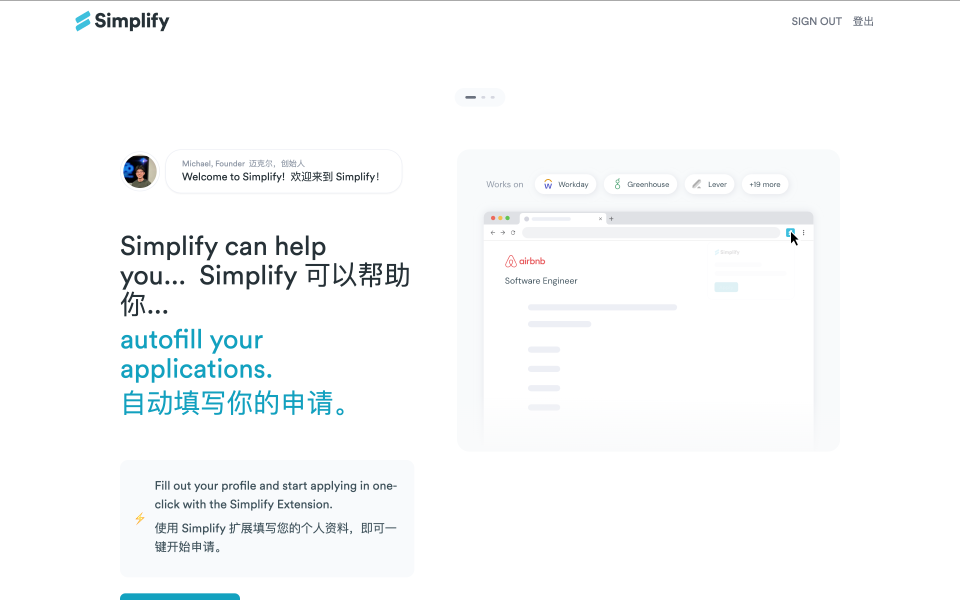
Task: Click the lightning bolt icon beside the tip text
Action: pos(140,519)
